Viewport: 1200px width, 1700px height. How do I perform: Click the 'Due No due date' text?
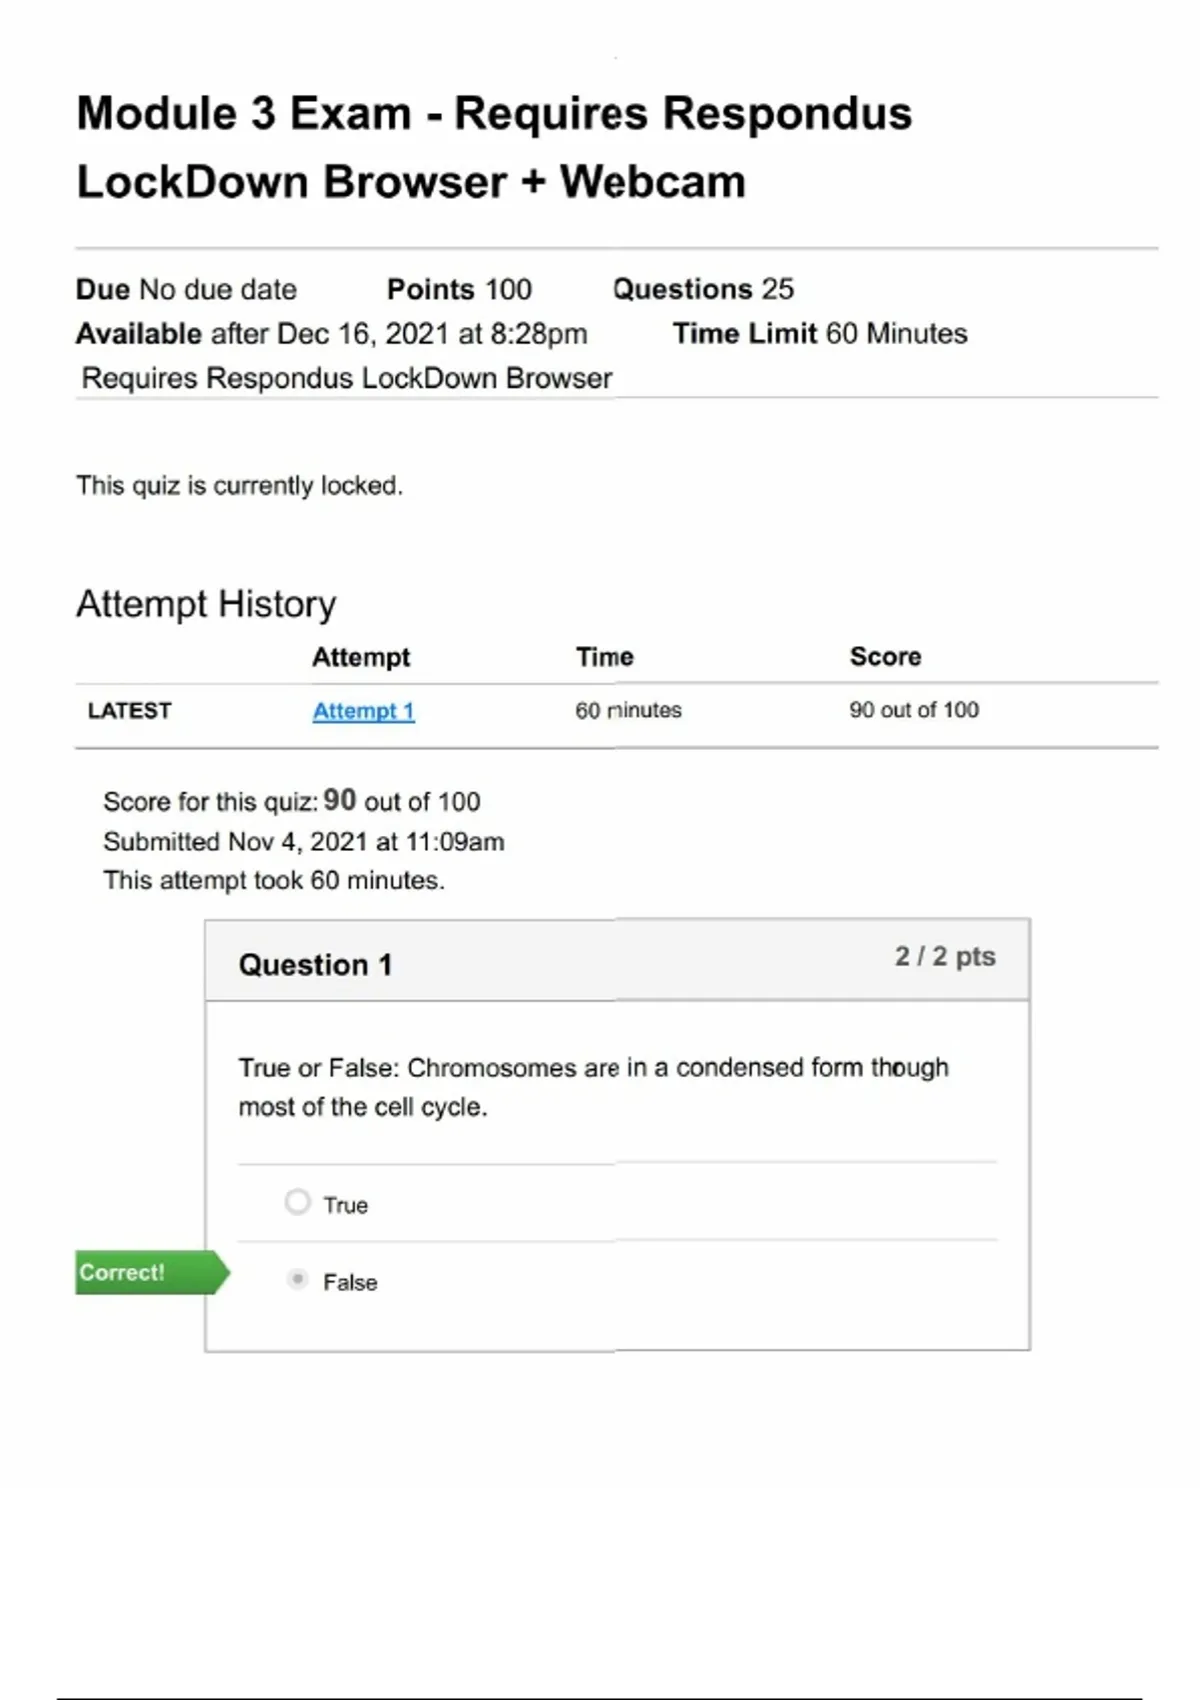click(187, 290)
